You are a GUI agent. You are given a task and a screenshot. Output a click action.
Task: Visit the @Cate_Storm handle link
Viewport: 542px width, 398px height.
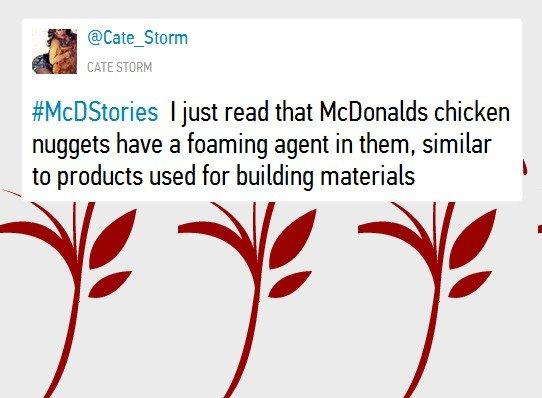pyautogui.click(x=138, y=38)
